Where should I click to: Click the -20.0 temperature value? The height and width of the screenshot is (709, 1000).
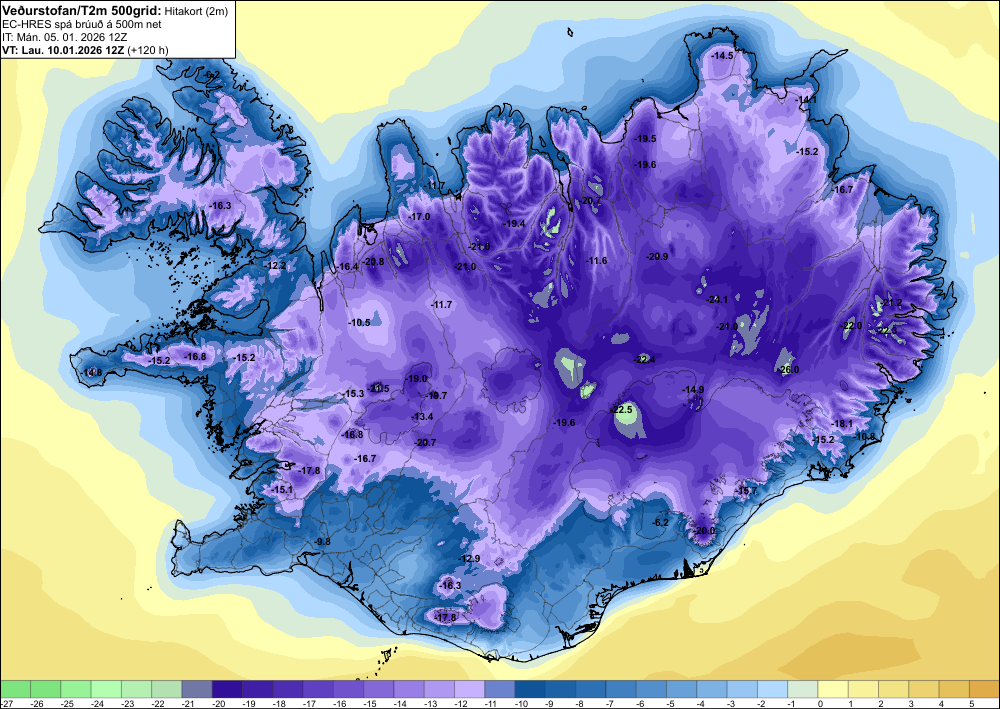tap(704, 530)
